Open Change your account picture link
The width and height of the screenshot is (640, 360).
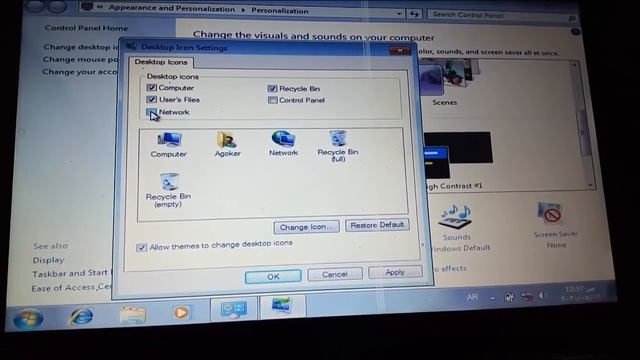[80, 72]
